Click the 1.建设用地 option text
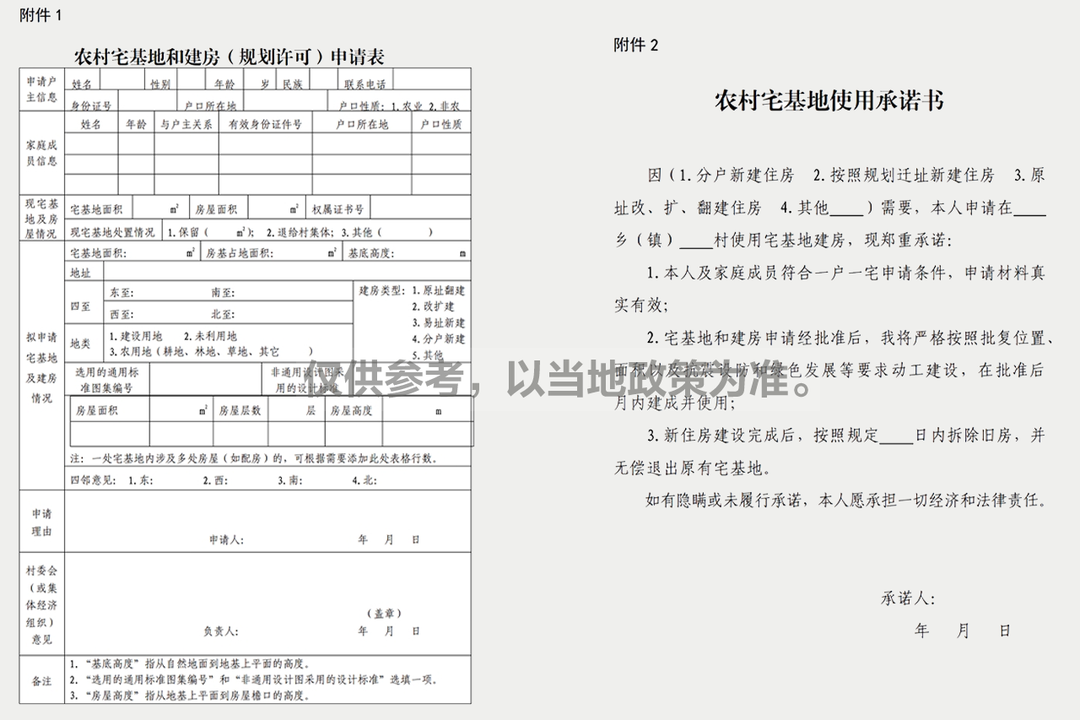1080x720 pixels. [136, 336]
